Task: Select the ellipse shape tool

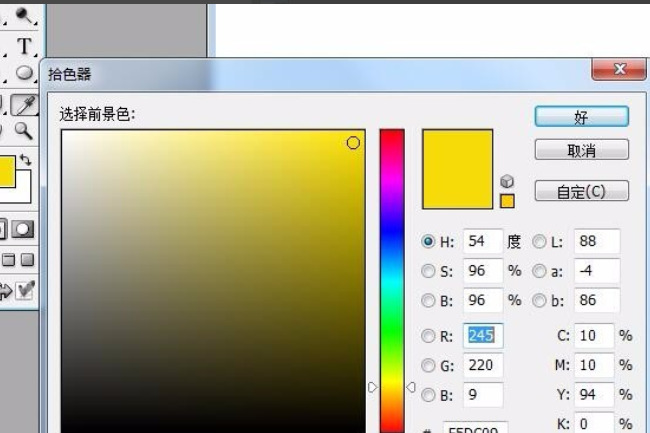Action: tap(24, 74)
